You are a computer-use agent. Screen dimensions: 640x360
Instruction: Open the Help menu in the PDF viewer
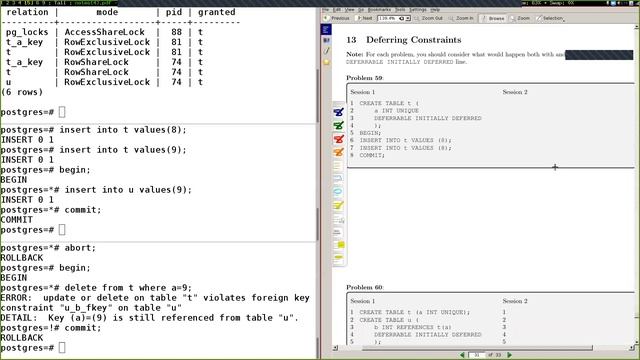tap(435, 9)
